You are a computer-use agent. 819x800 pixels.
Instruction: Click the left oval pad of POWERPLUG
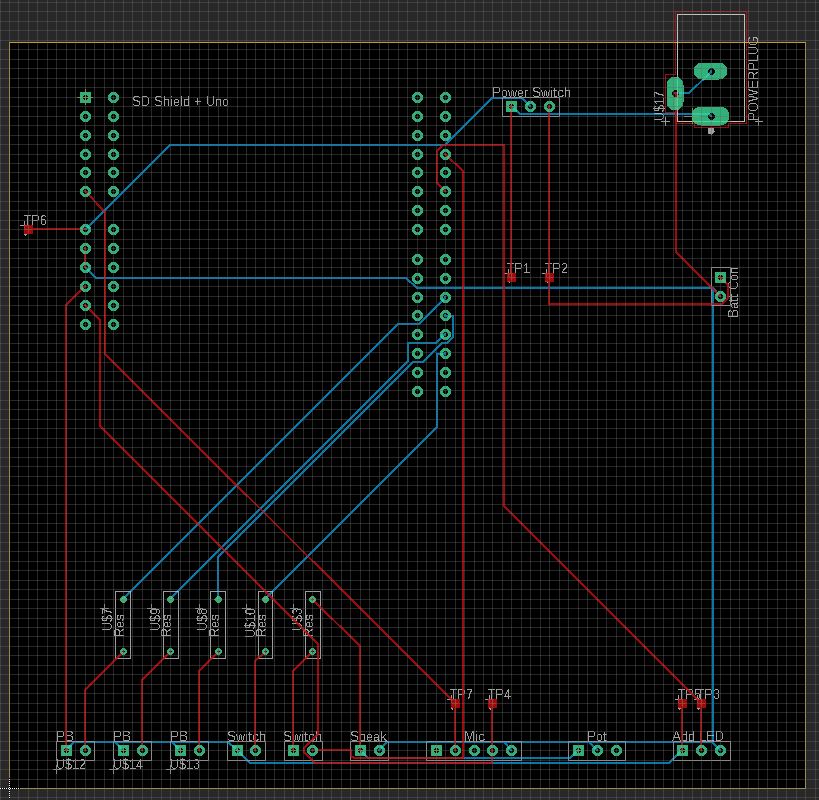tap(675, 93)
